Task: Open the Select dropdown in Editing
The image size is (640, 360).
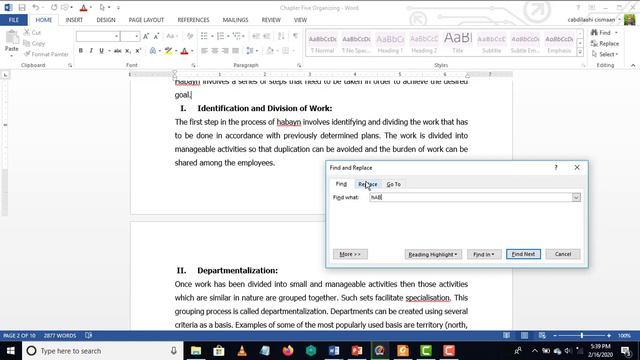Action: click(605, 54)
